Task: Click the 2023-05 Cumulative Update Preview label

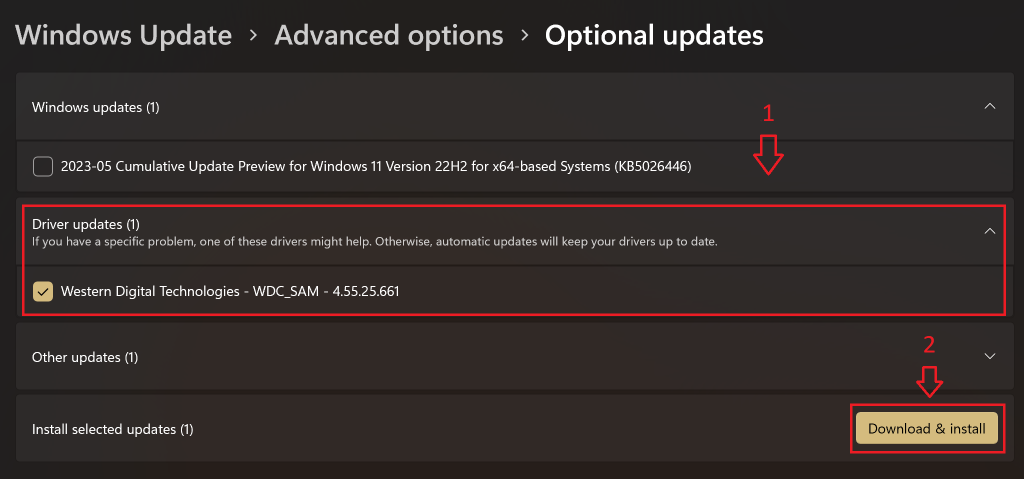Action: point(376,166)
